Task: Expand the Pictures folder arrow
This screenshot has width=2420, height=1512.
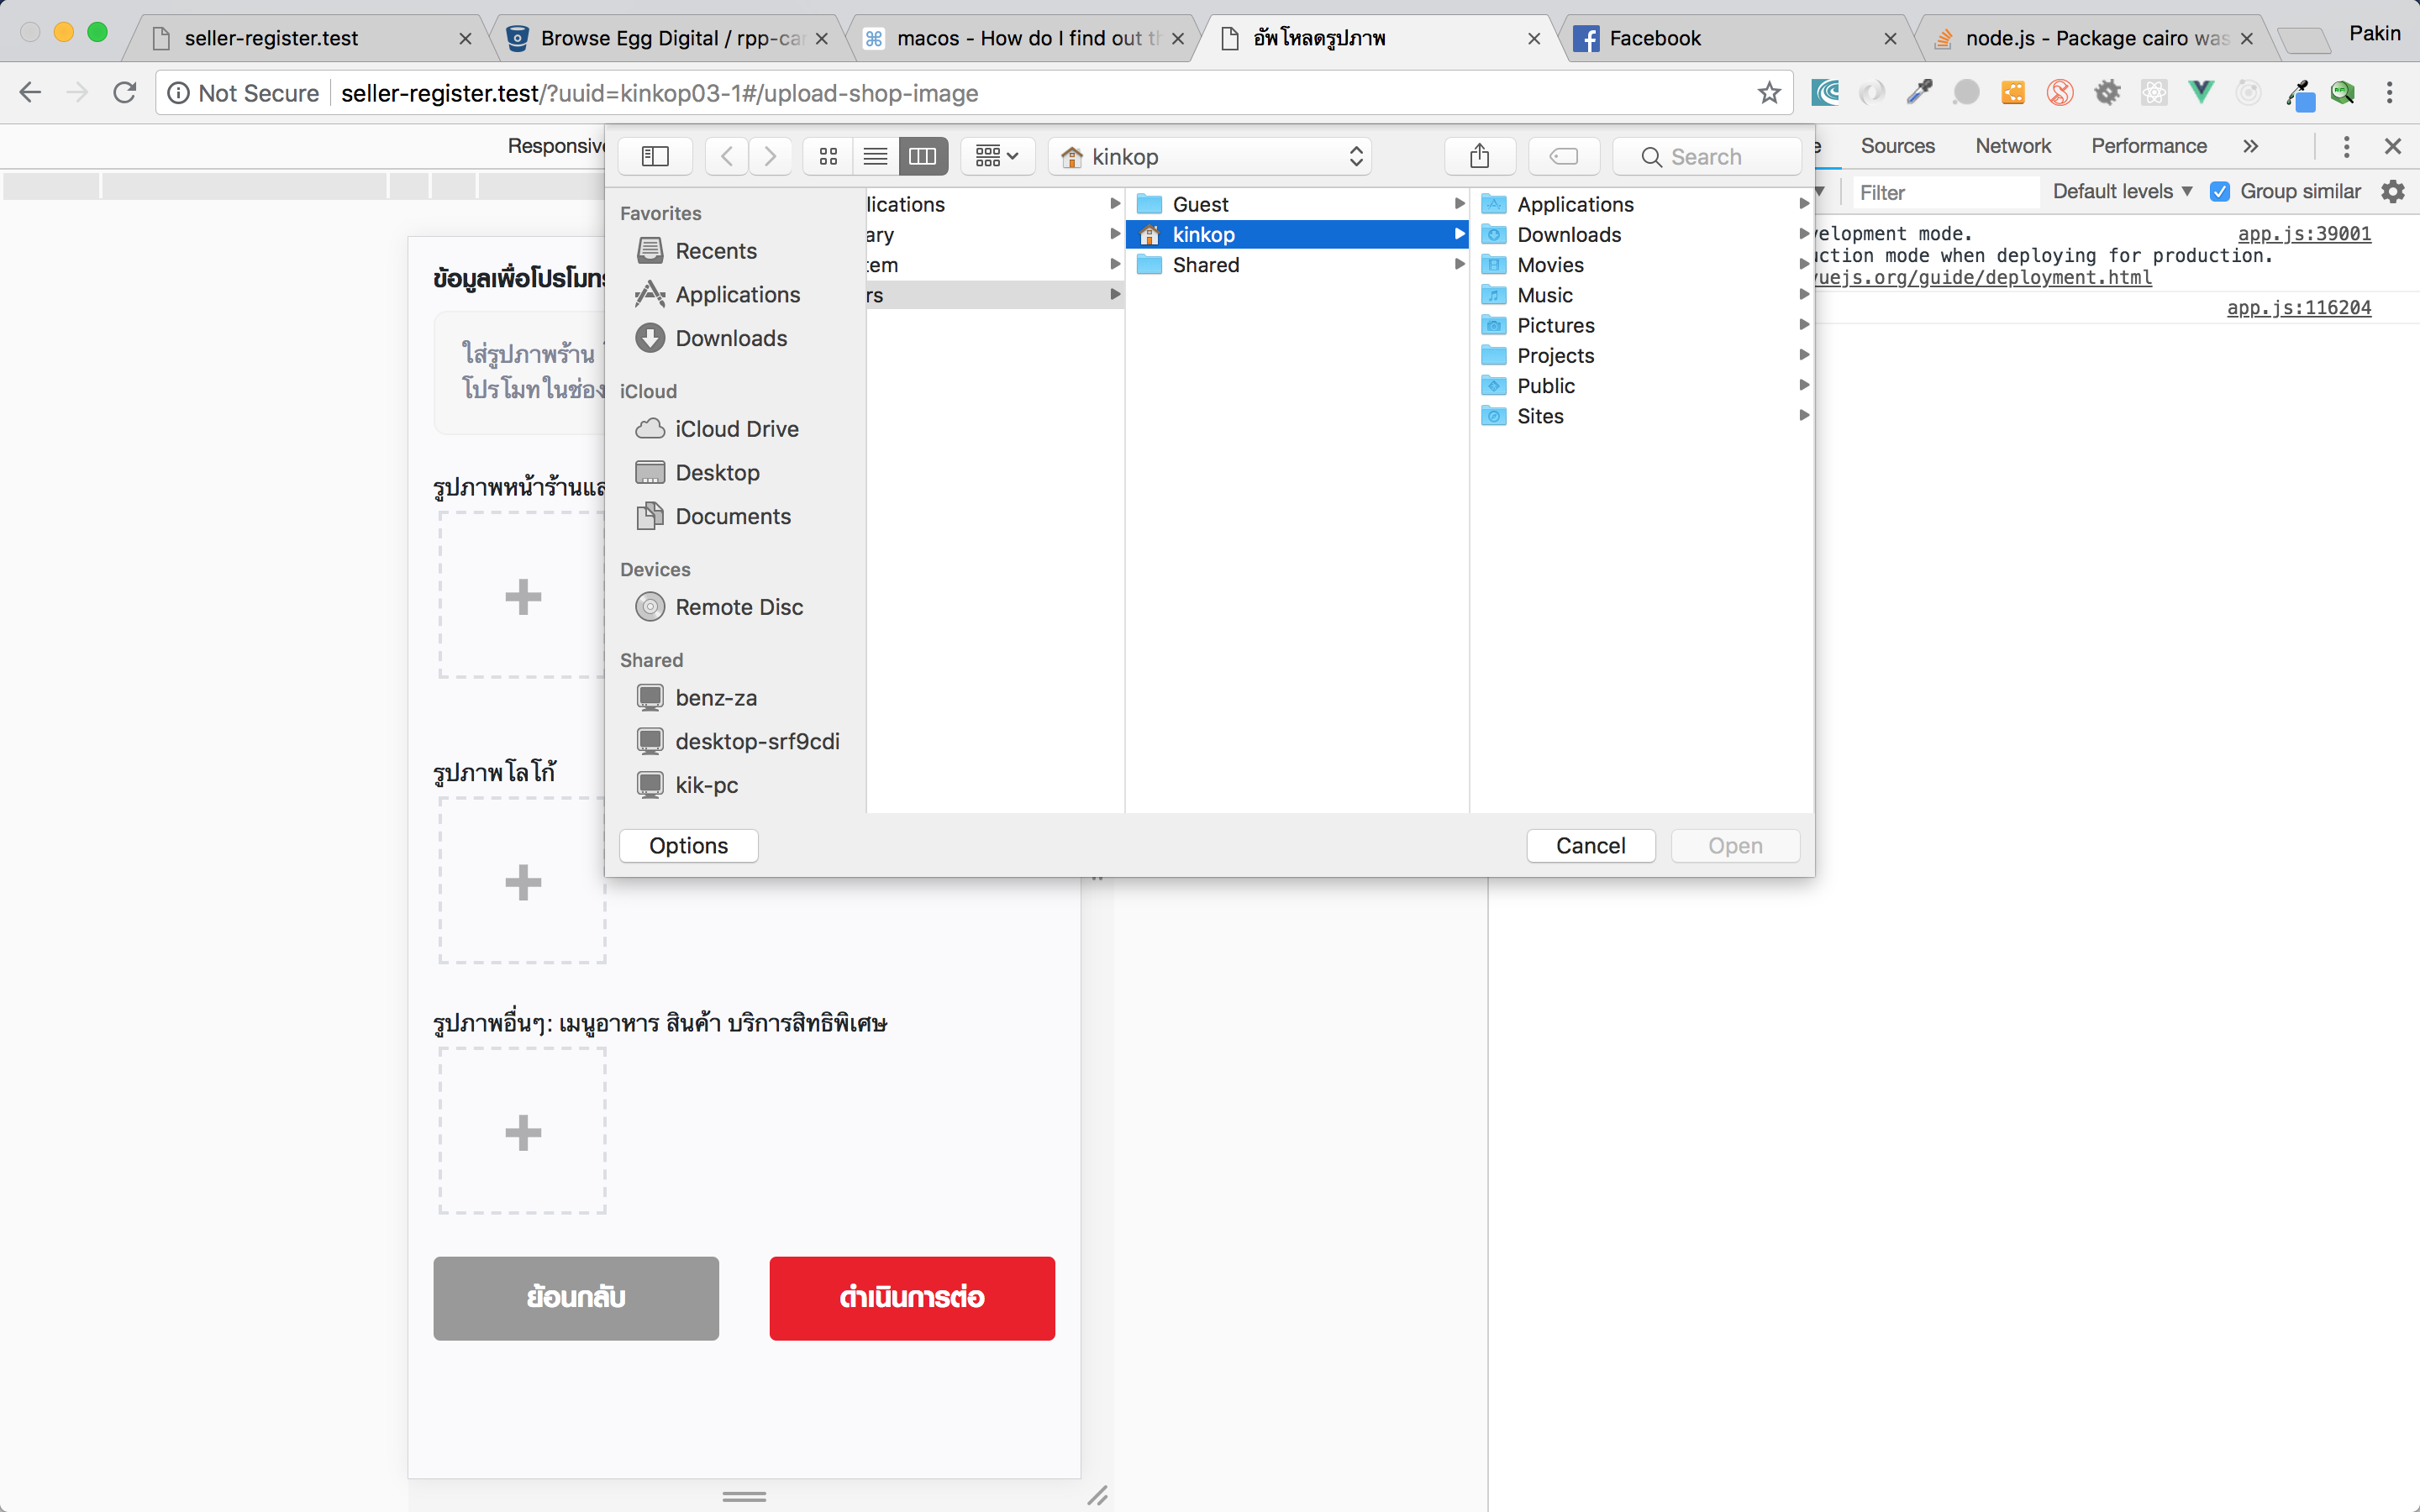Action: point(1804,324)
